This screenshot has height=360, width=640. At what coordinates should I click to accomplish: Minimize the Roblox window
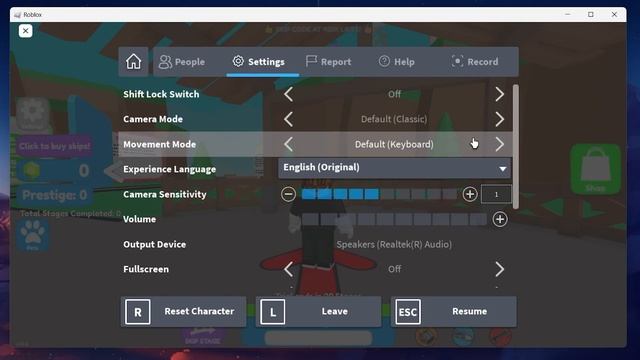(568, 14)
